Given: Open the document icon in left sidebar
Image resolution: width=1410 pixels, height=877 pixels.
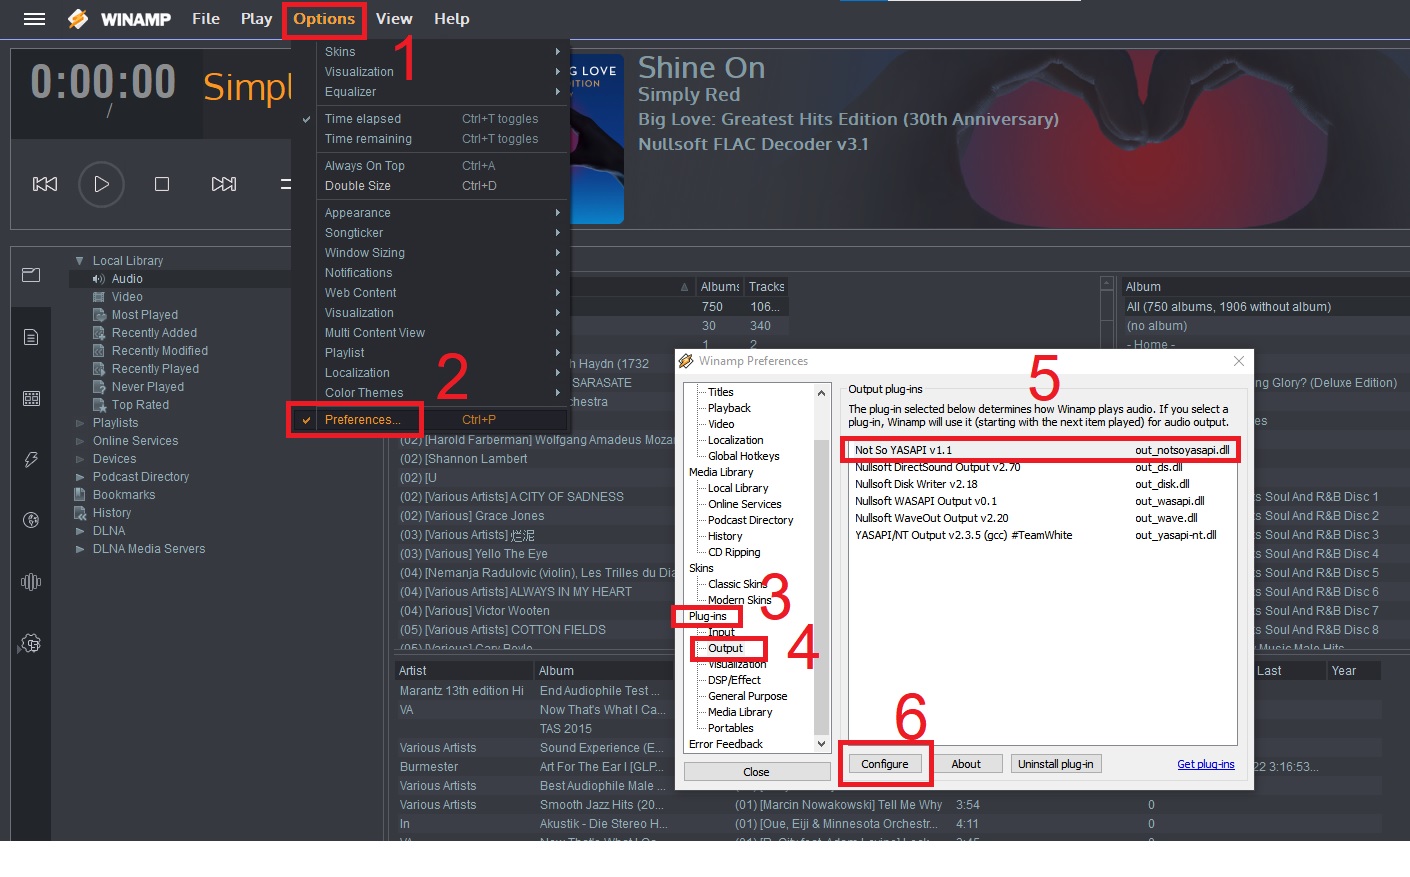Looking at the screenshot, I should 31,337.
